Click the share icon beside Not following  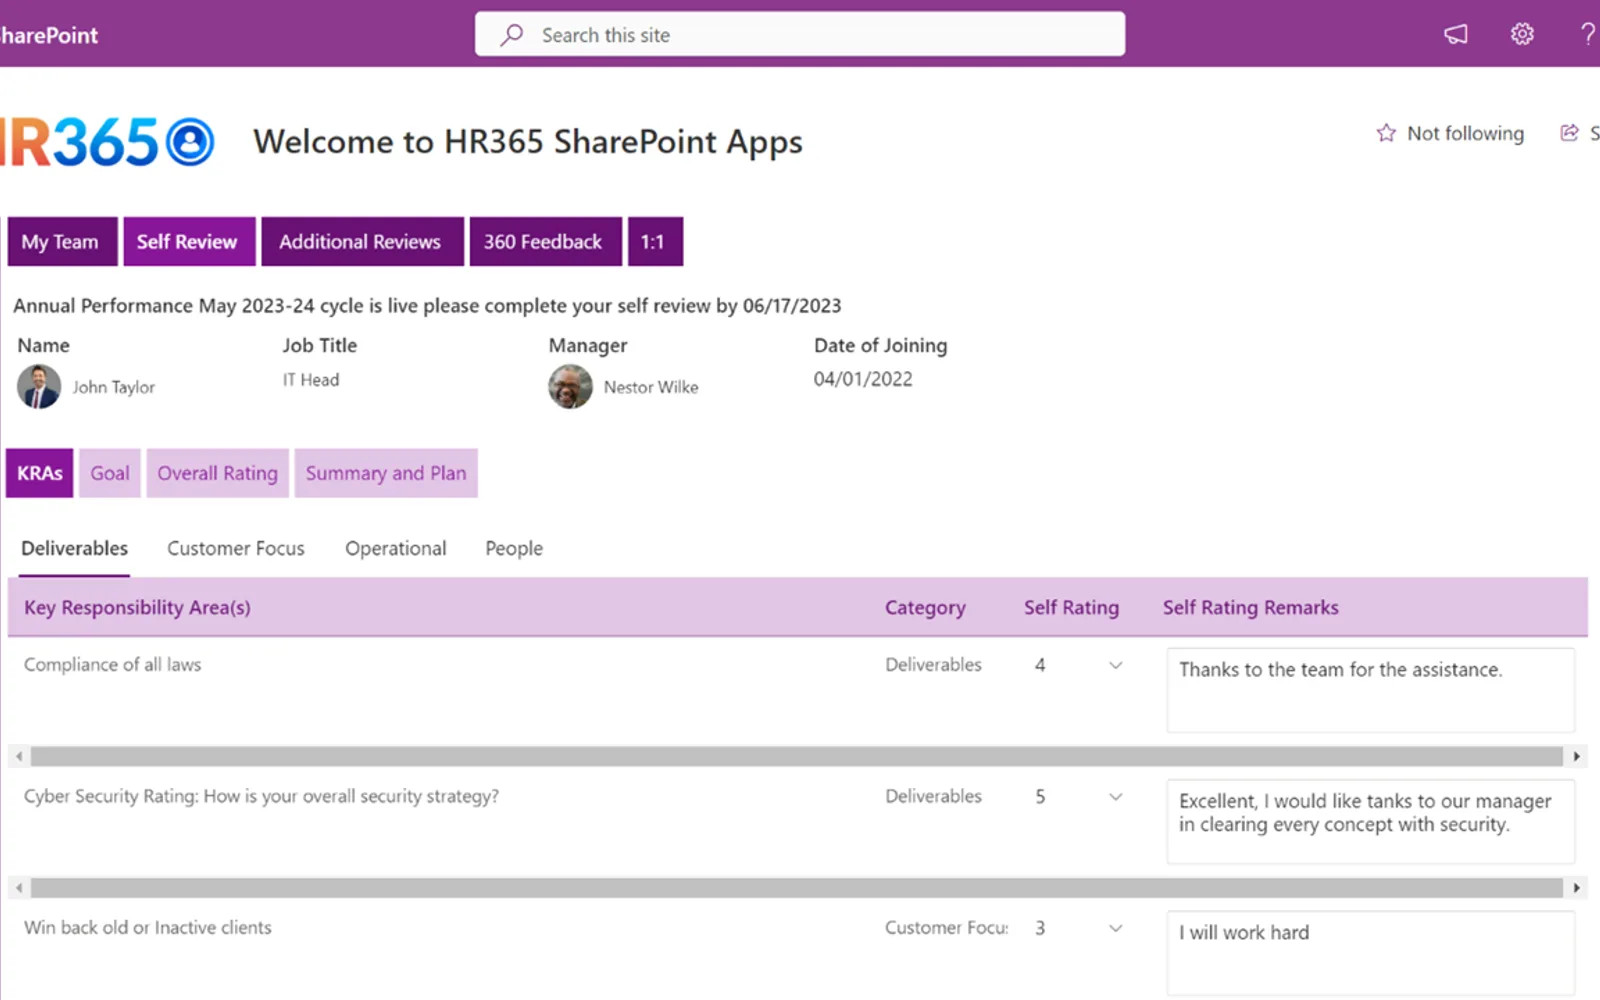1569,133
